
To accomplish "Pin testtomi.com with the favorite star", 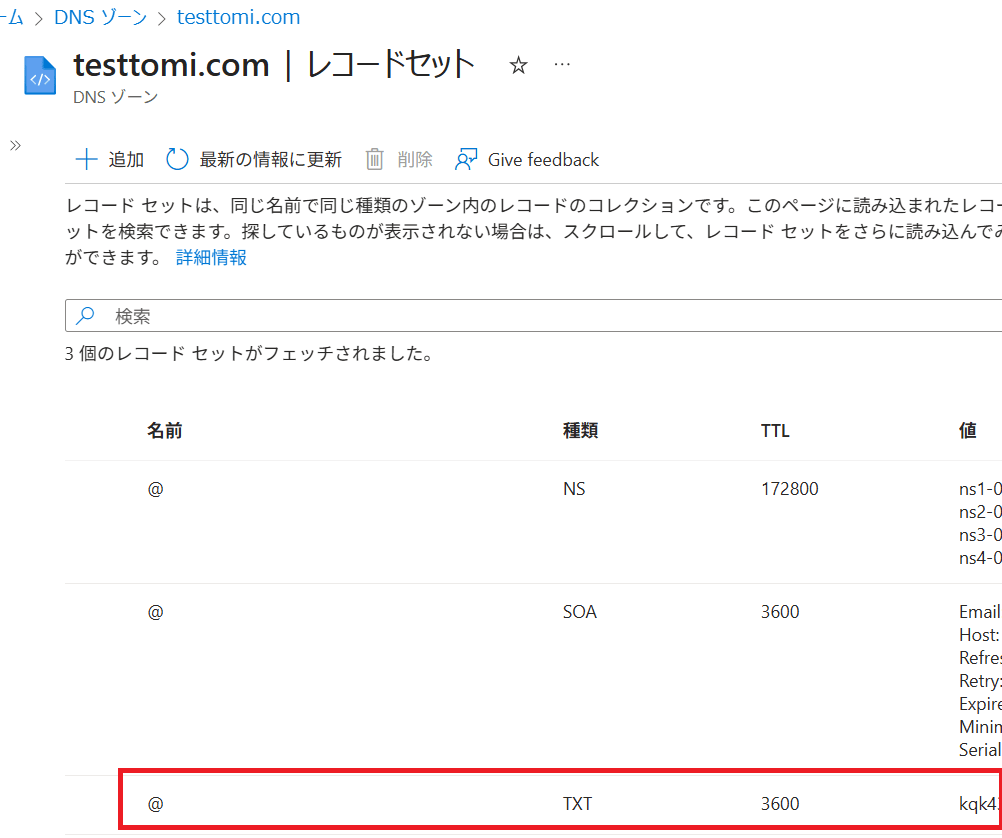I will [518, 66].
